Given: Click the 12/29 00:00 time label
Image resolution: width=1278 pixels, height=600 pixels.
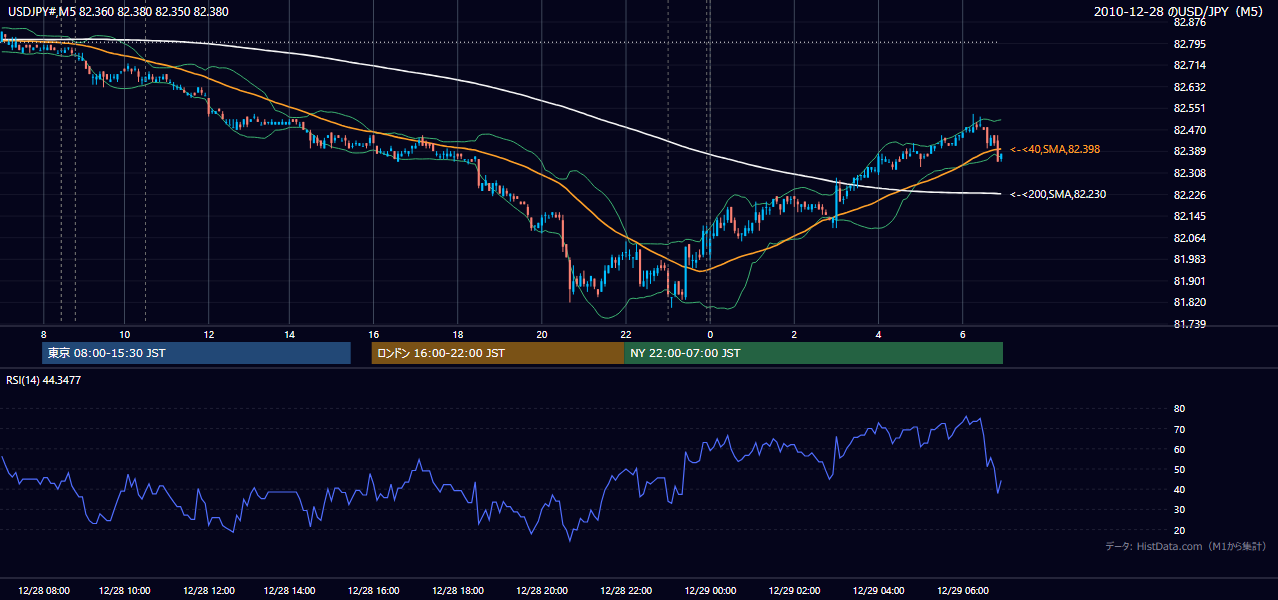Looking at the screenshot, I should (711, 591).
